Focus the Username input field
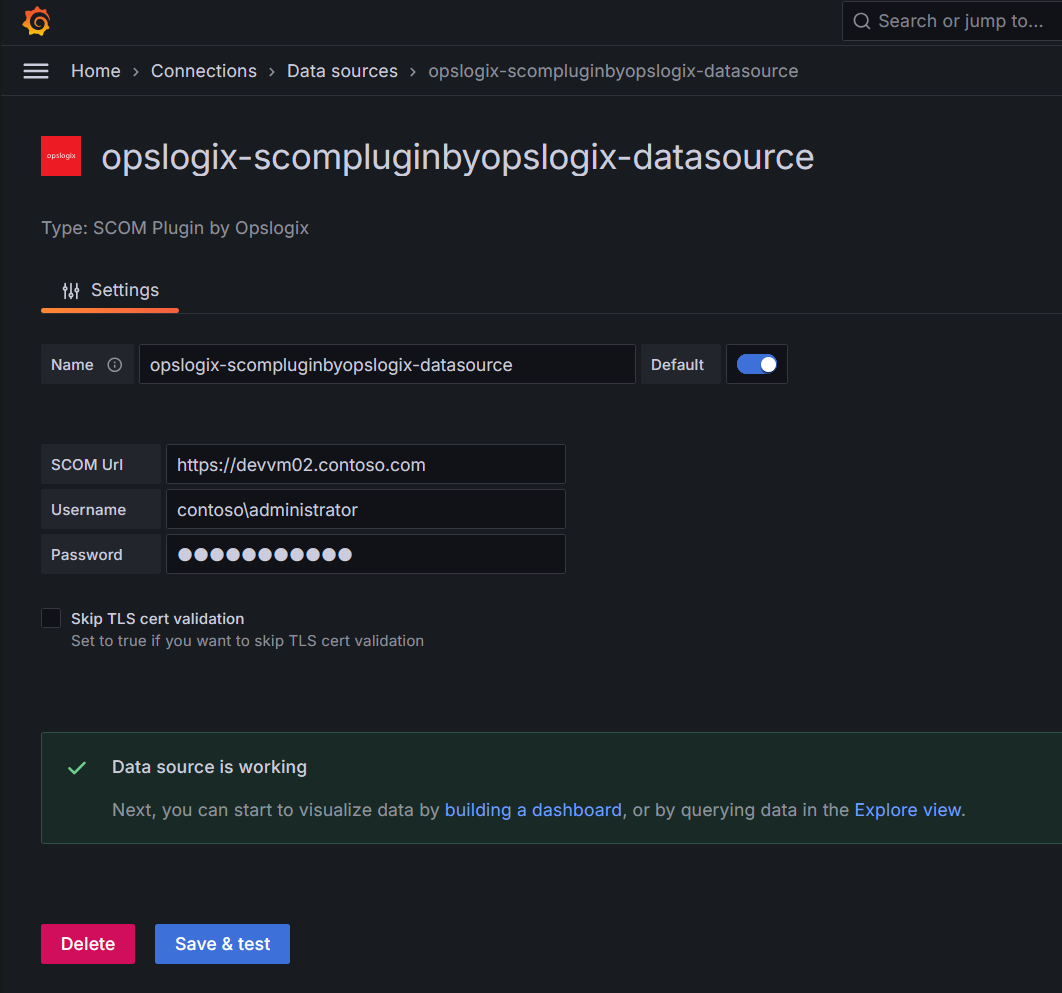Image resolution: width=1062 pixels, height=993 pixels. click(x=365, y=509)
